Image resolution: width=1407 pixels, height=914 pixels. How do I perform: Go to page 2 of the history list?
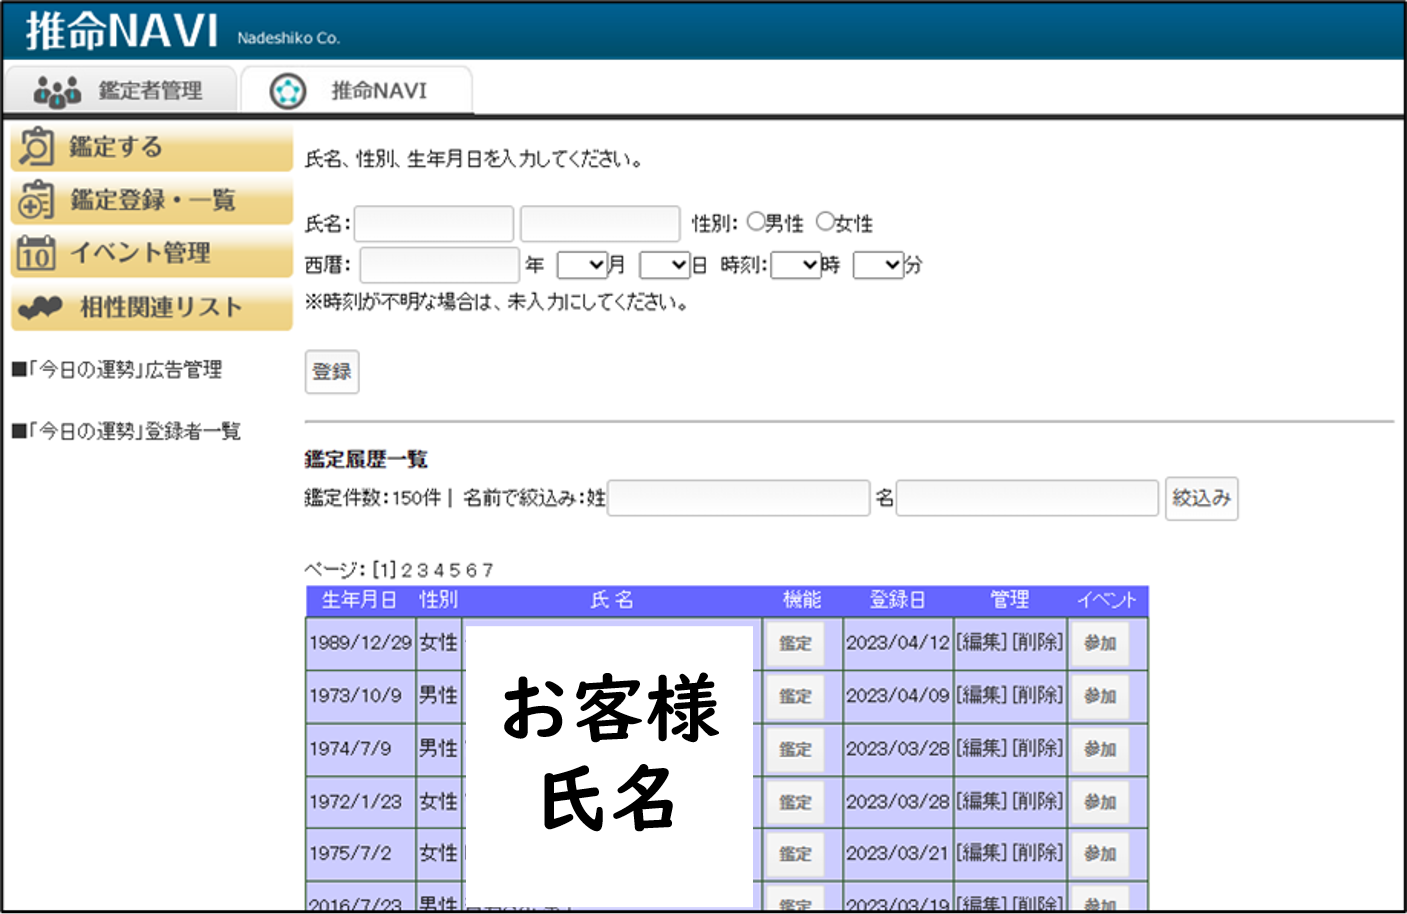(406, 570)
